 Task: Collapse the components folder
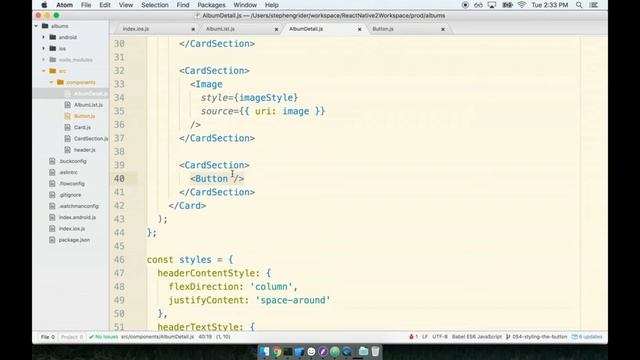click(51, 82)
